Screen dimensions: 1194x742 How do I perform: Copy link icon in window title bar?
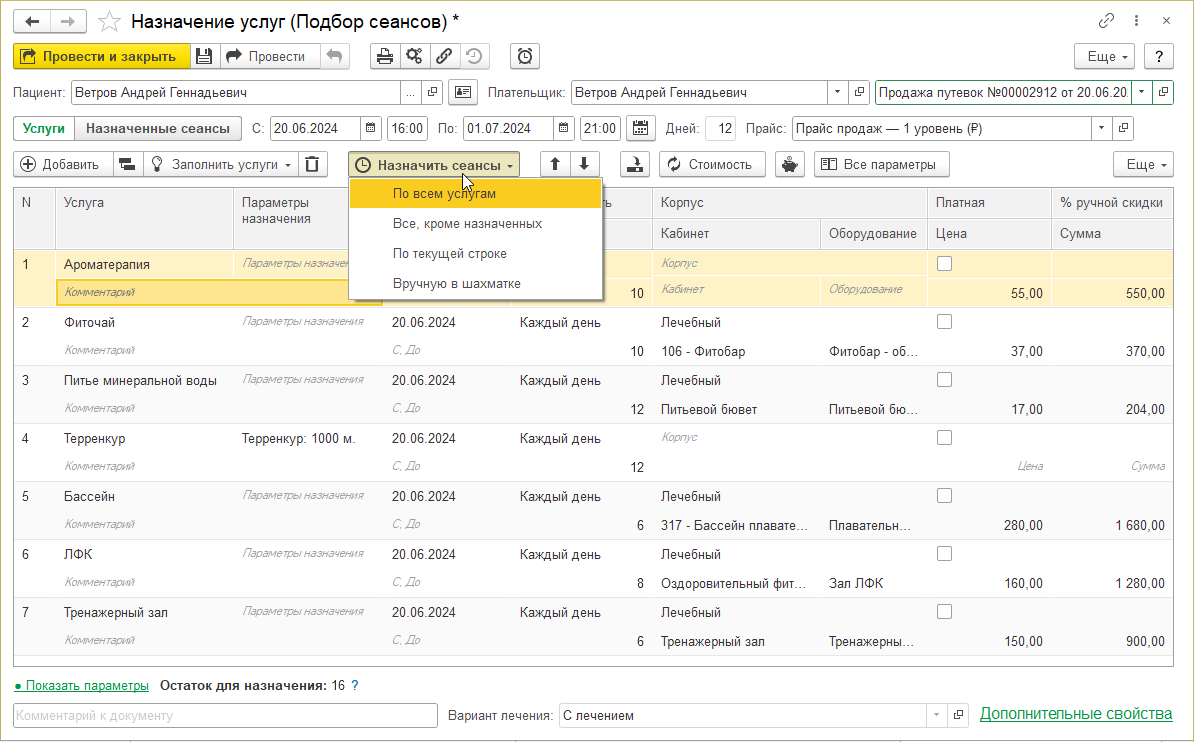1106,21
